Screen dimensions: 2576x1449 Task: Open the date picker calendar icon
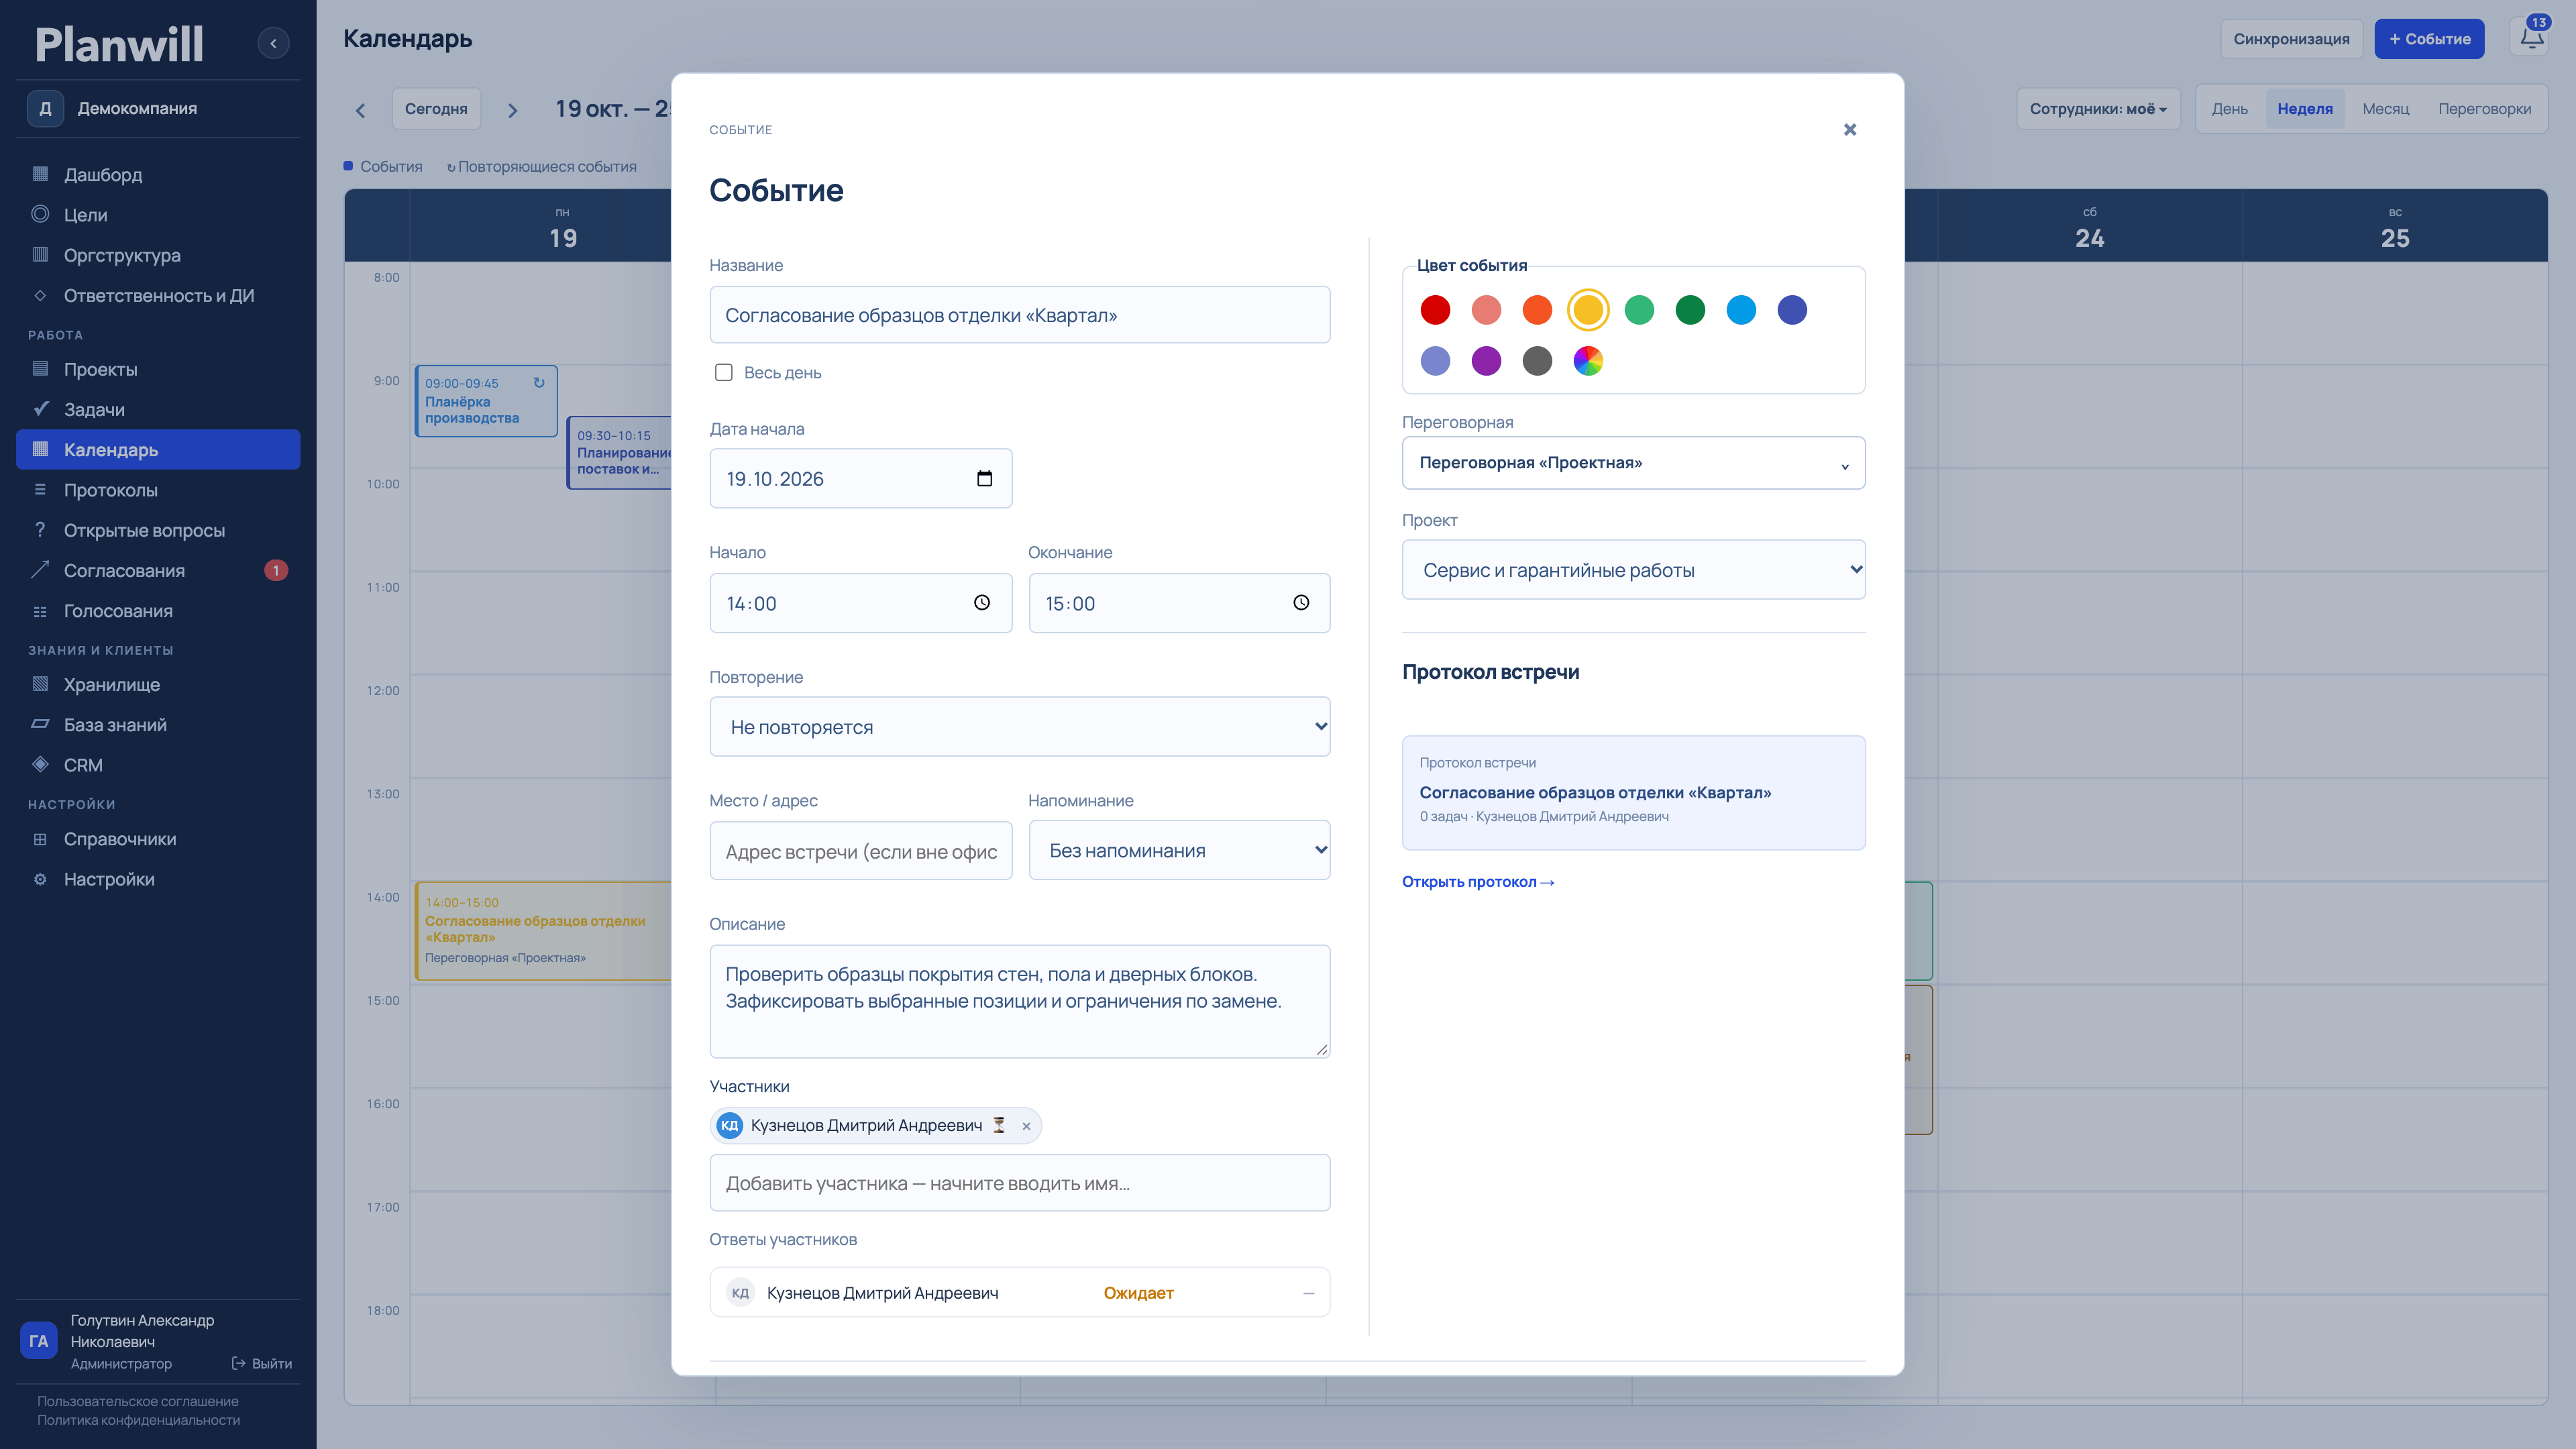tap(984, 478)
